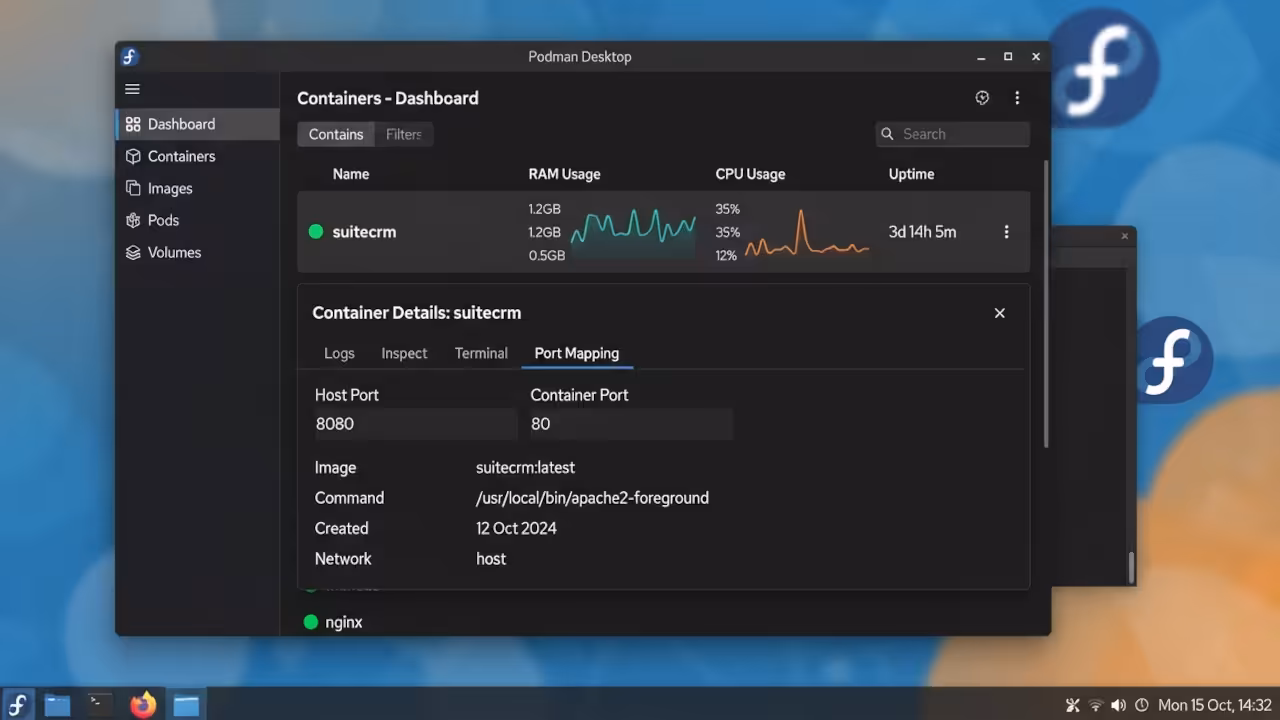Sort by the RAM Usage column header
Screen dimensions: 1280x720
564,174
